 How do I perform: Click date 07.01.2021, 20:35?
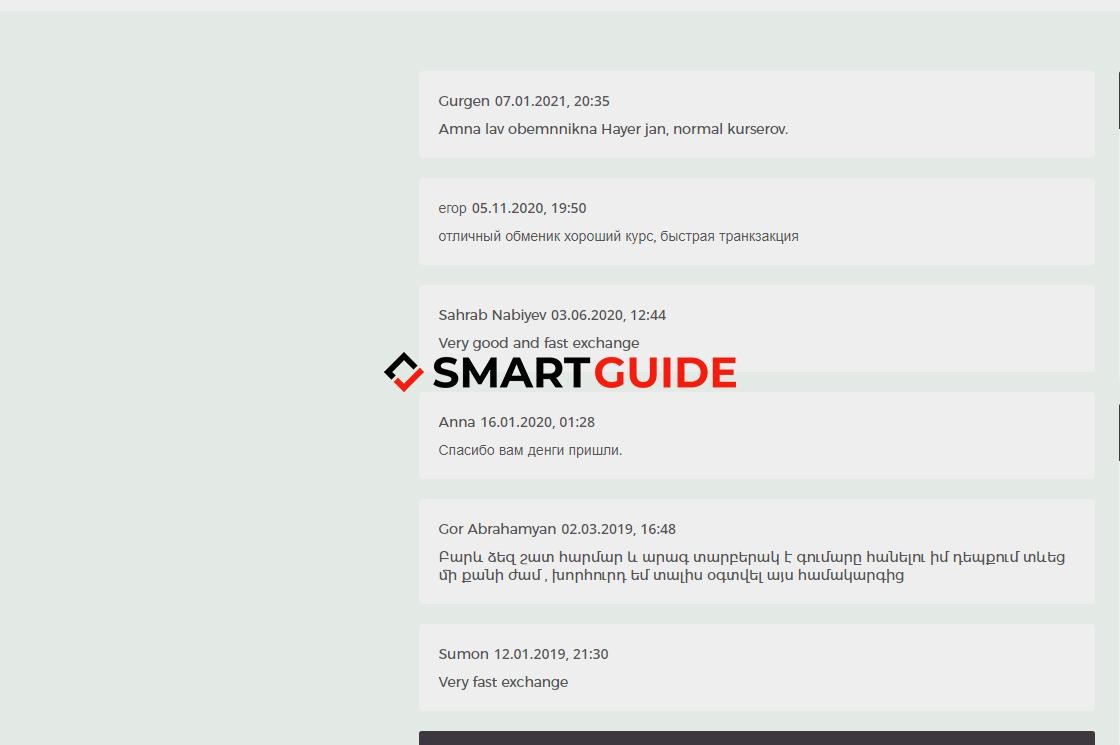pos(552,101)
